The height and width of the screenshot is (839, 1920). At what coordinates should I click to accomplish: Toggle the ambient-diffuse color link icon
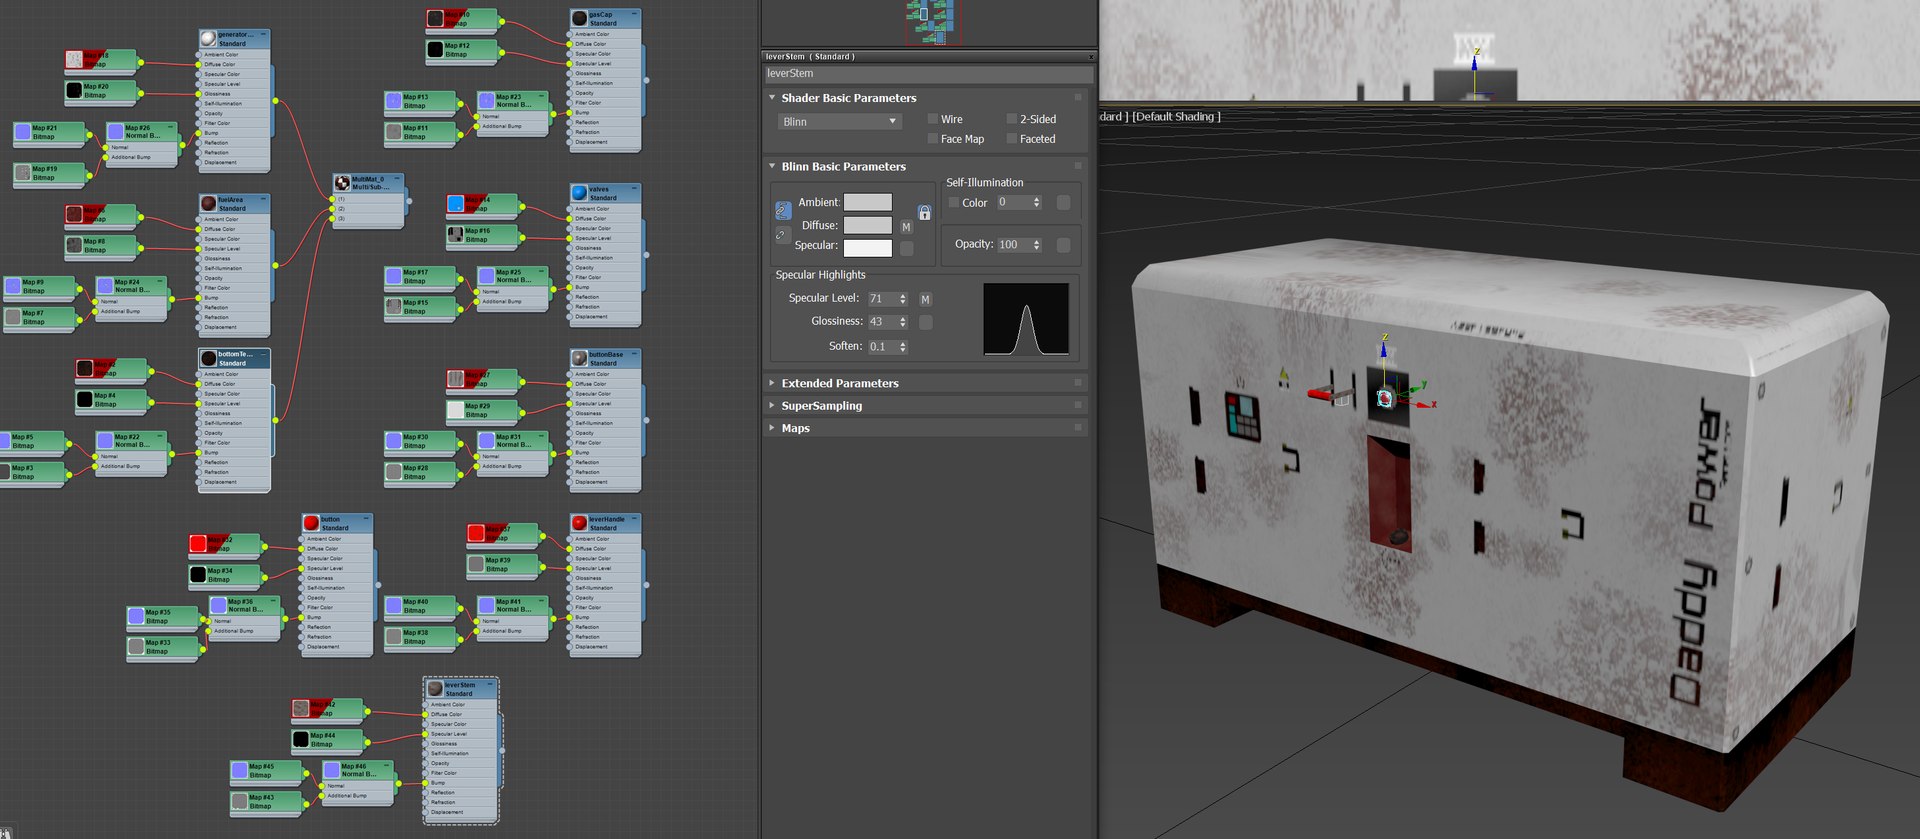coord(783,210)
